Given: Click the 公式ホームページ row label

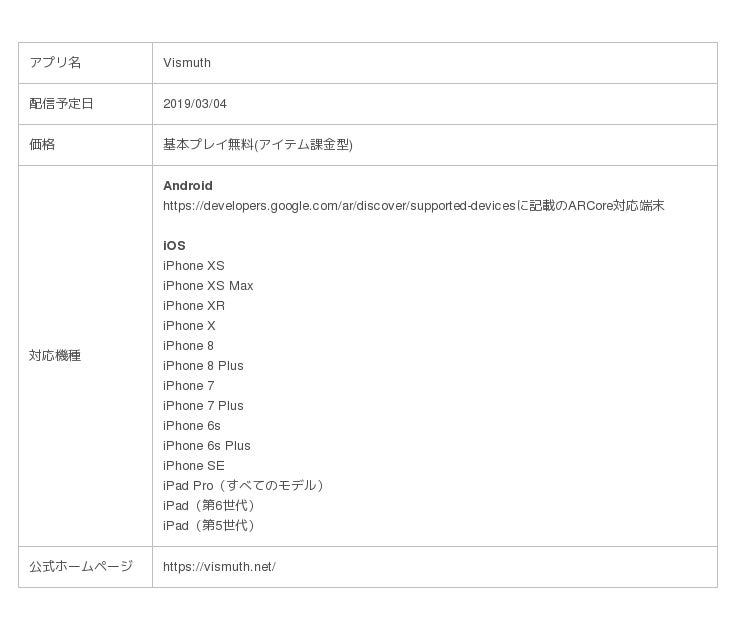Looking at the screenshot, I should click(81, 567).
